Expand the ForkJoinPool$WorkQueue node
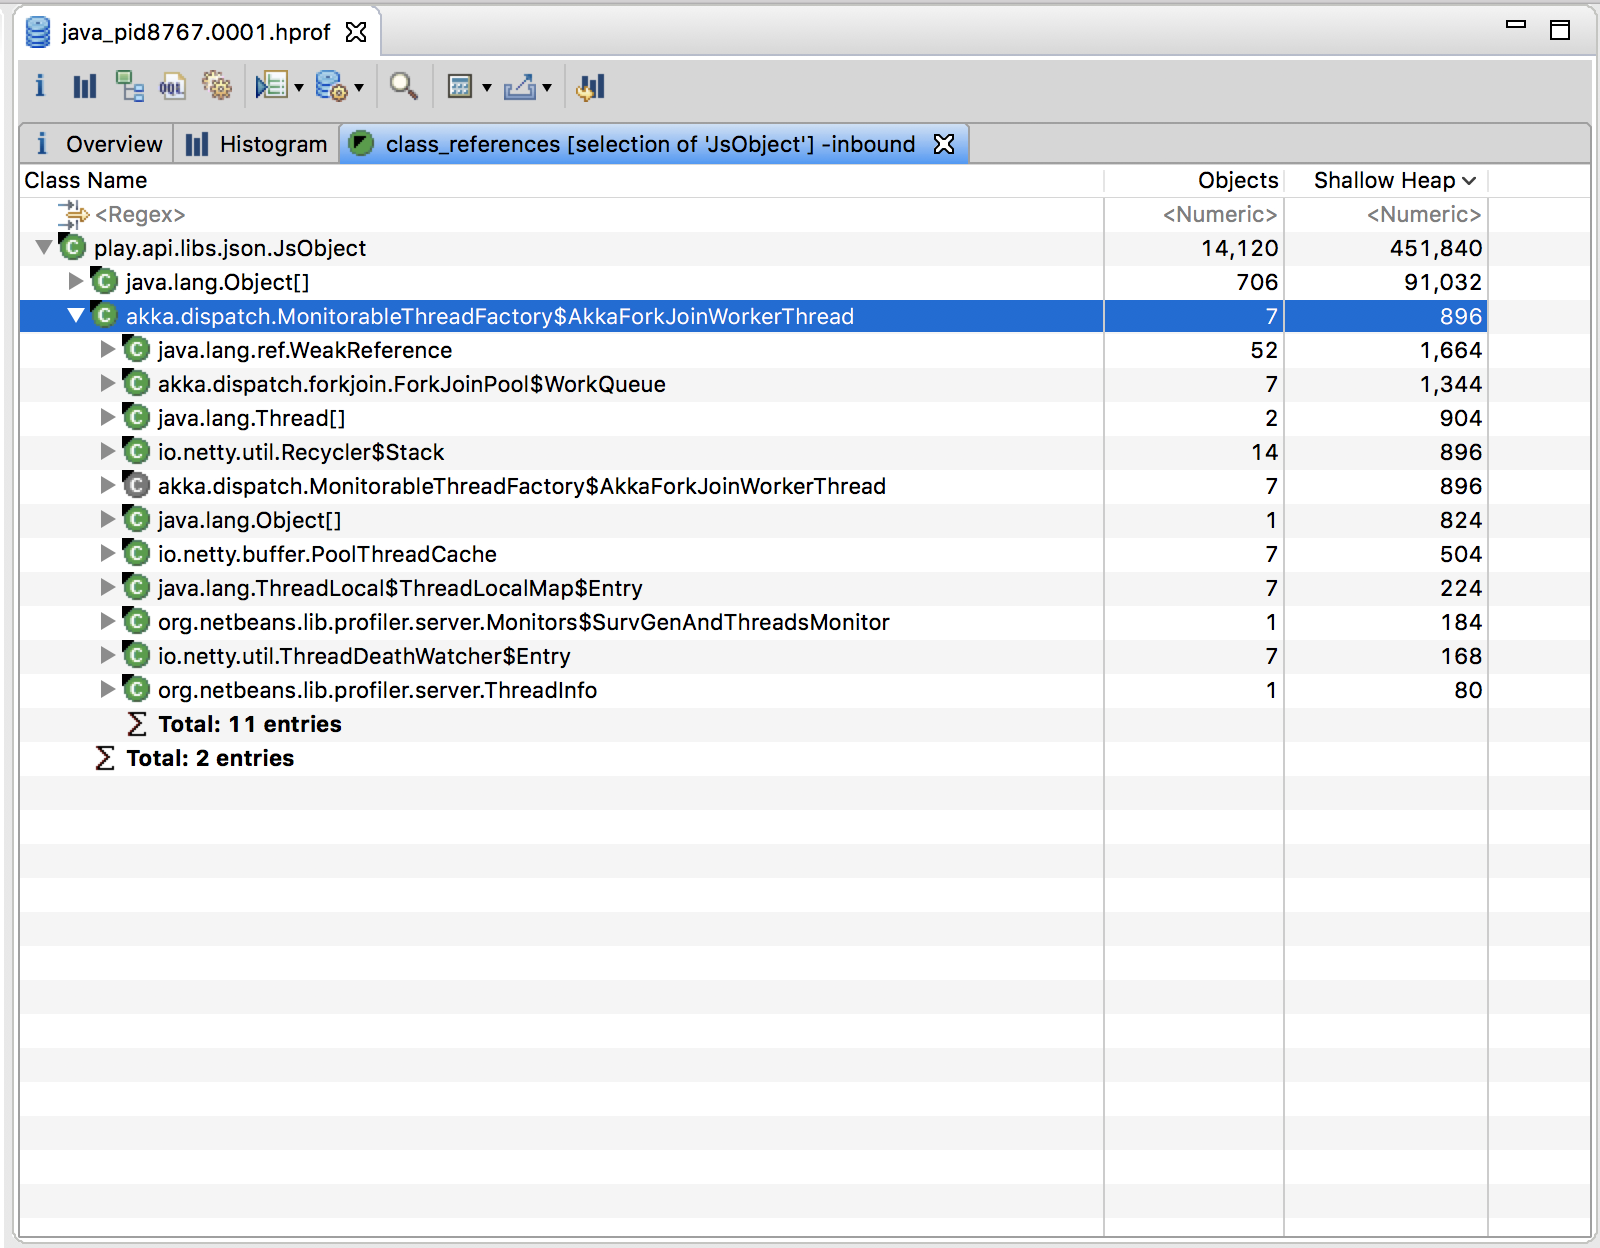The width and height of the screenshot is (1600, 1248). click(x=107, y=383)
